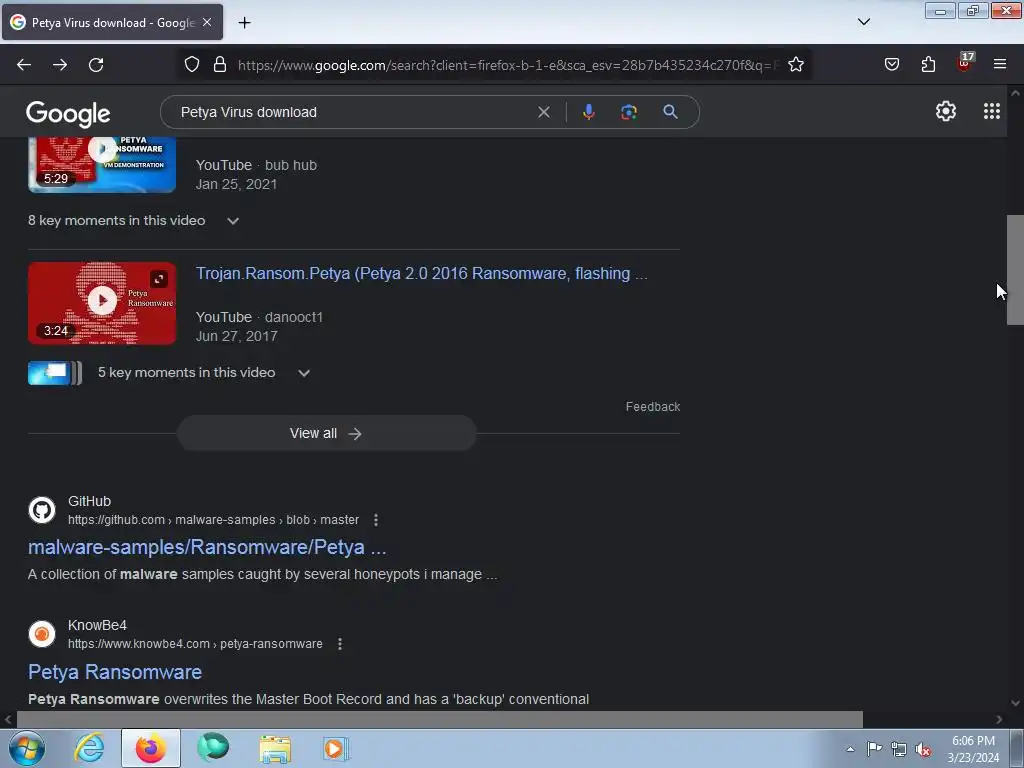Launch media player from the taskbar
1024x768 pixels.
point(336,748)
